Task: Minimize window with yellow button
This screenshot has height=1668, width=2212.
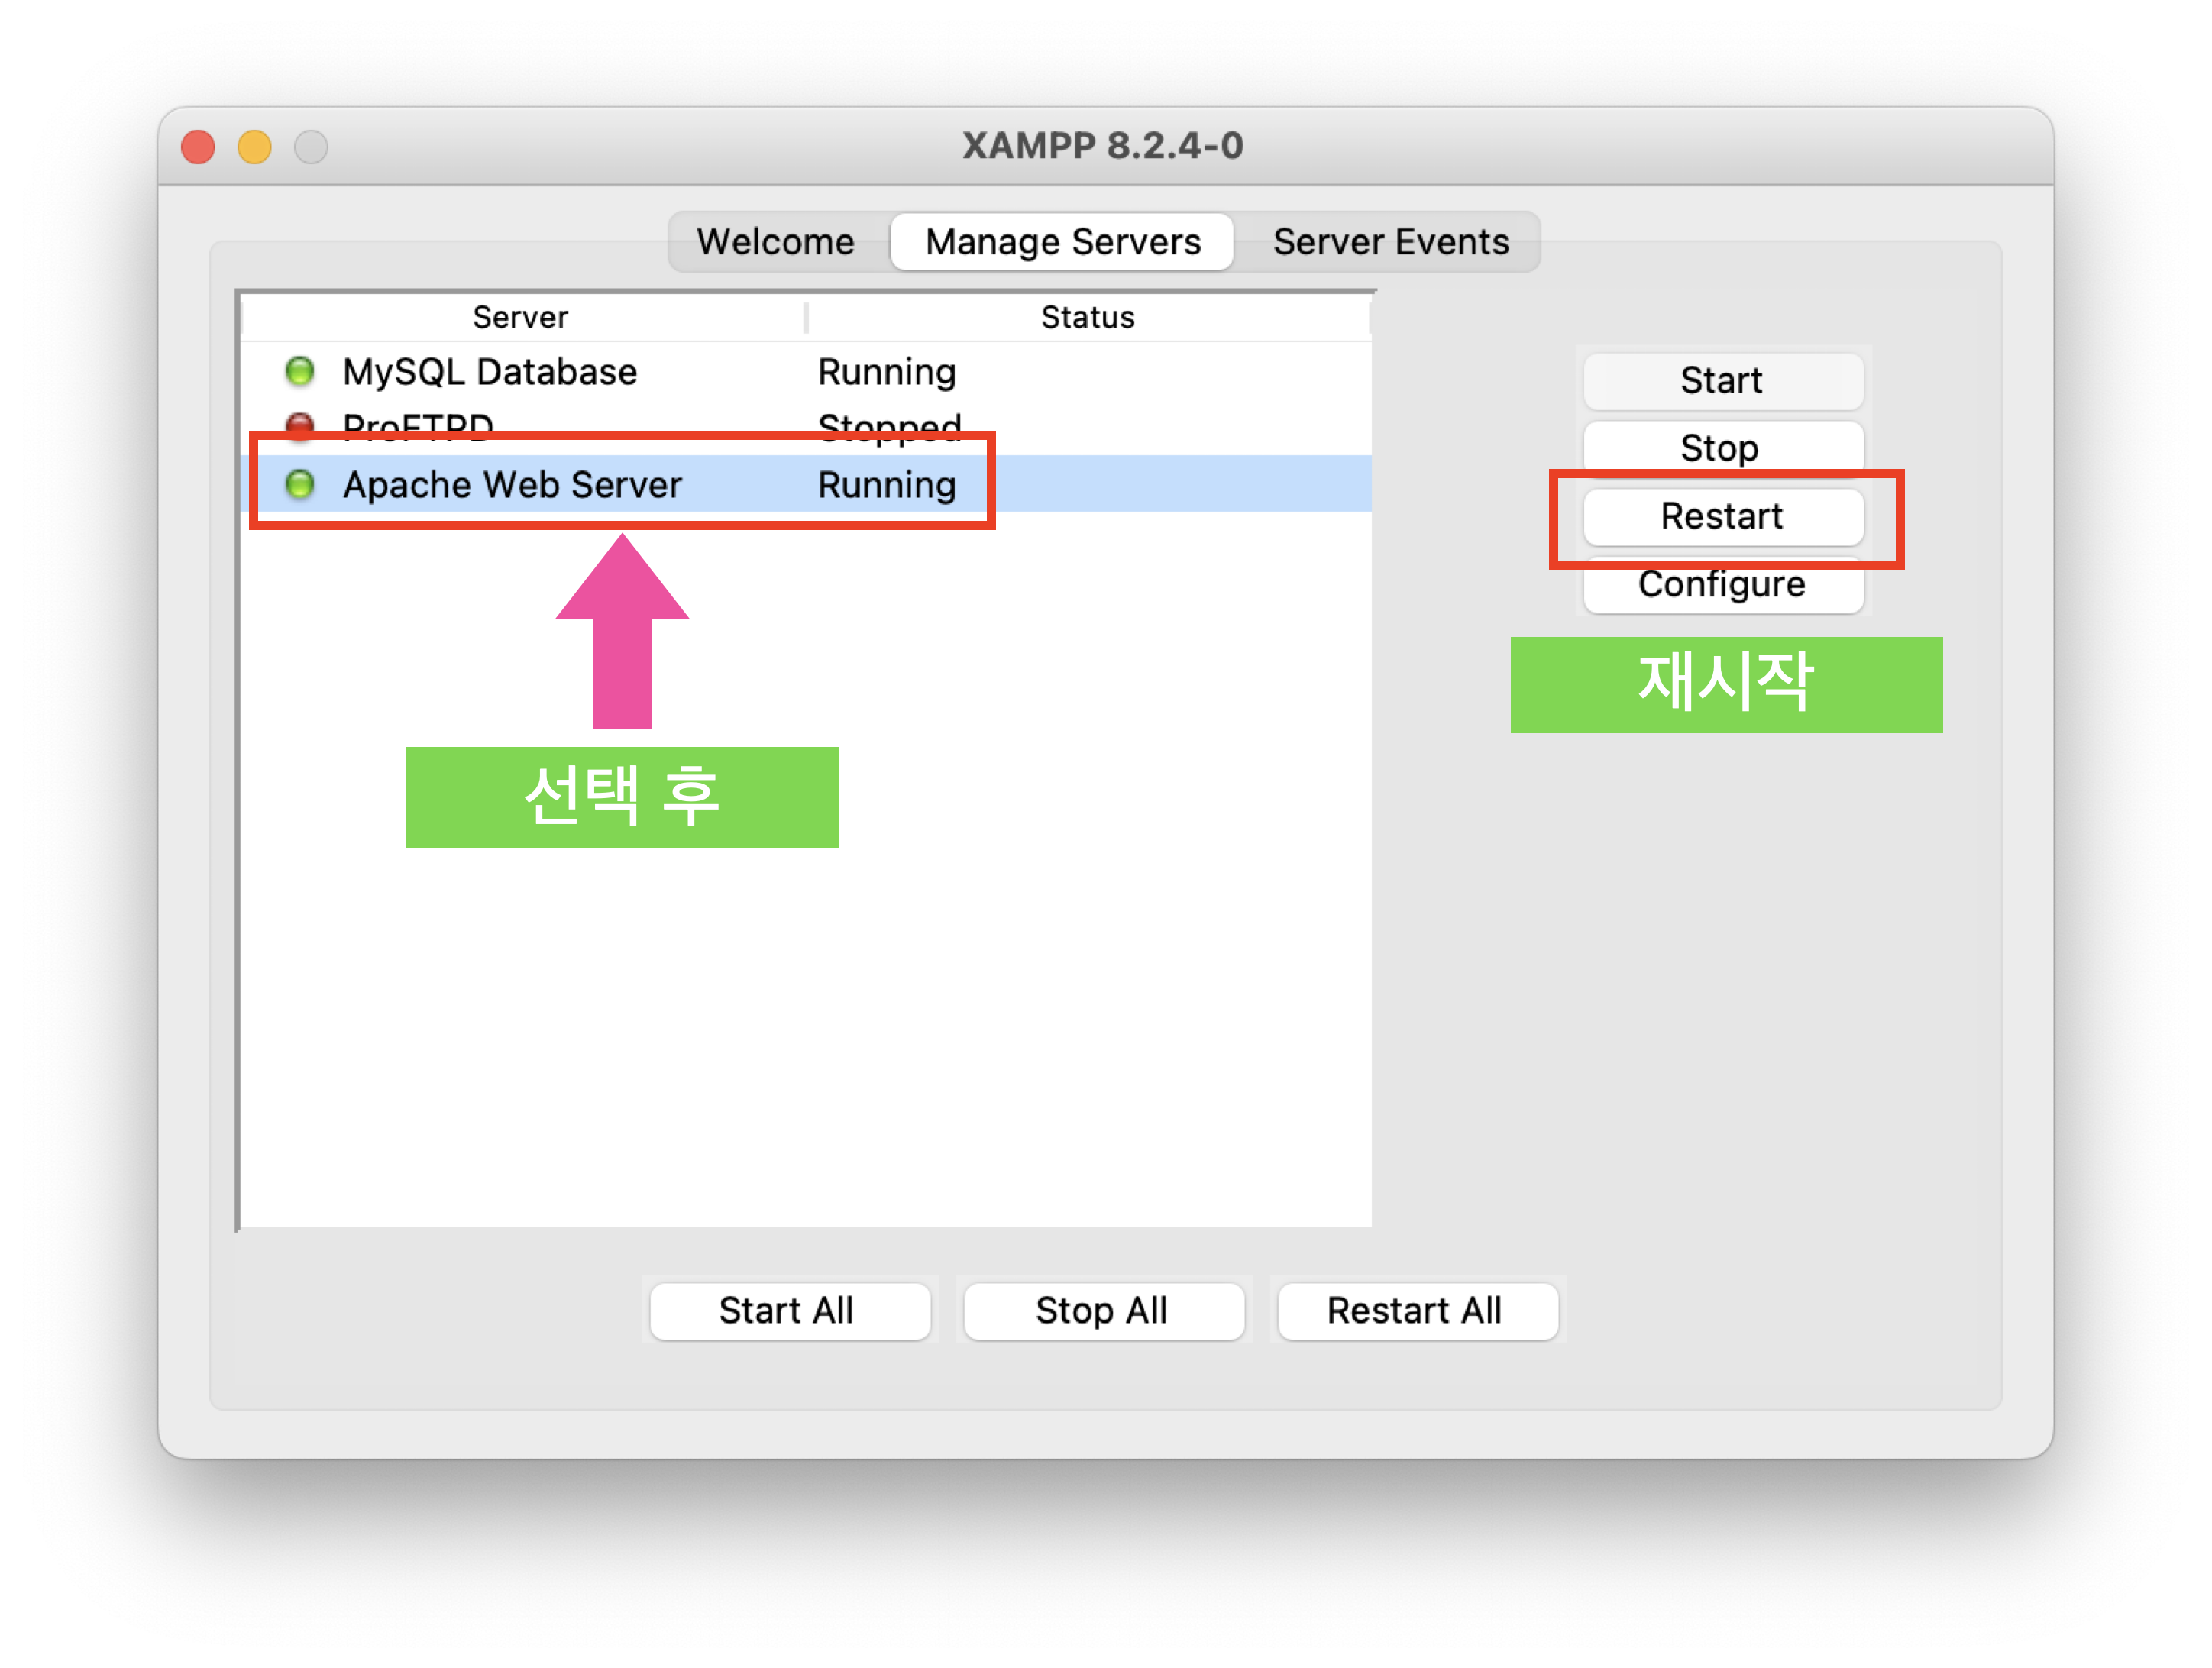Action: coord(254,147)
